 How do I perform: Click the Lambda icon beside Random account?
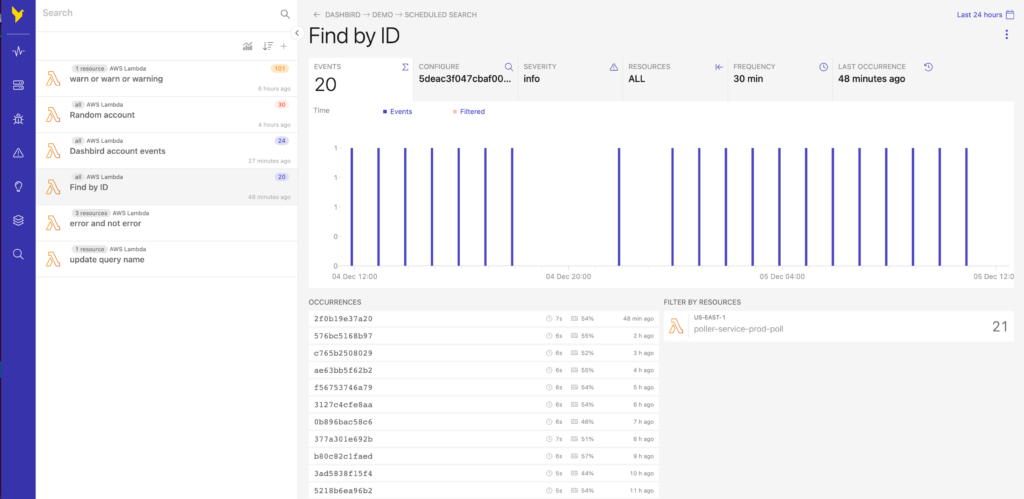pyautogui.click(x=53, y=115)
